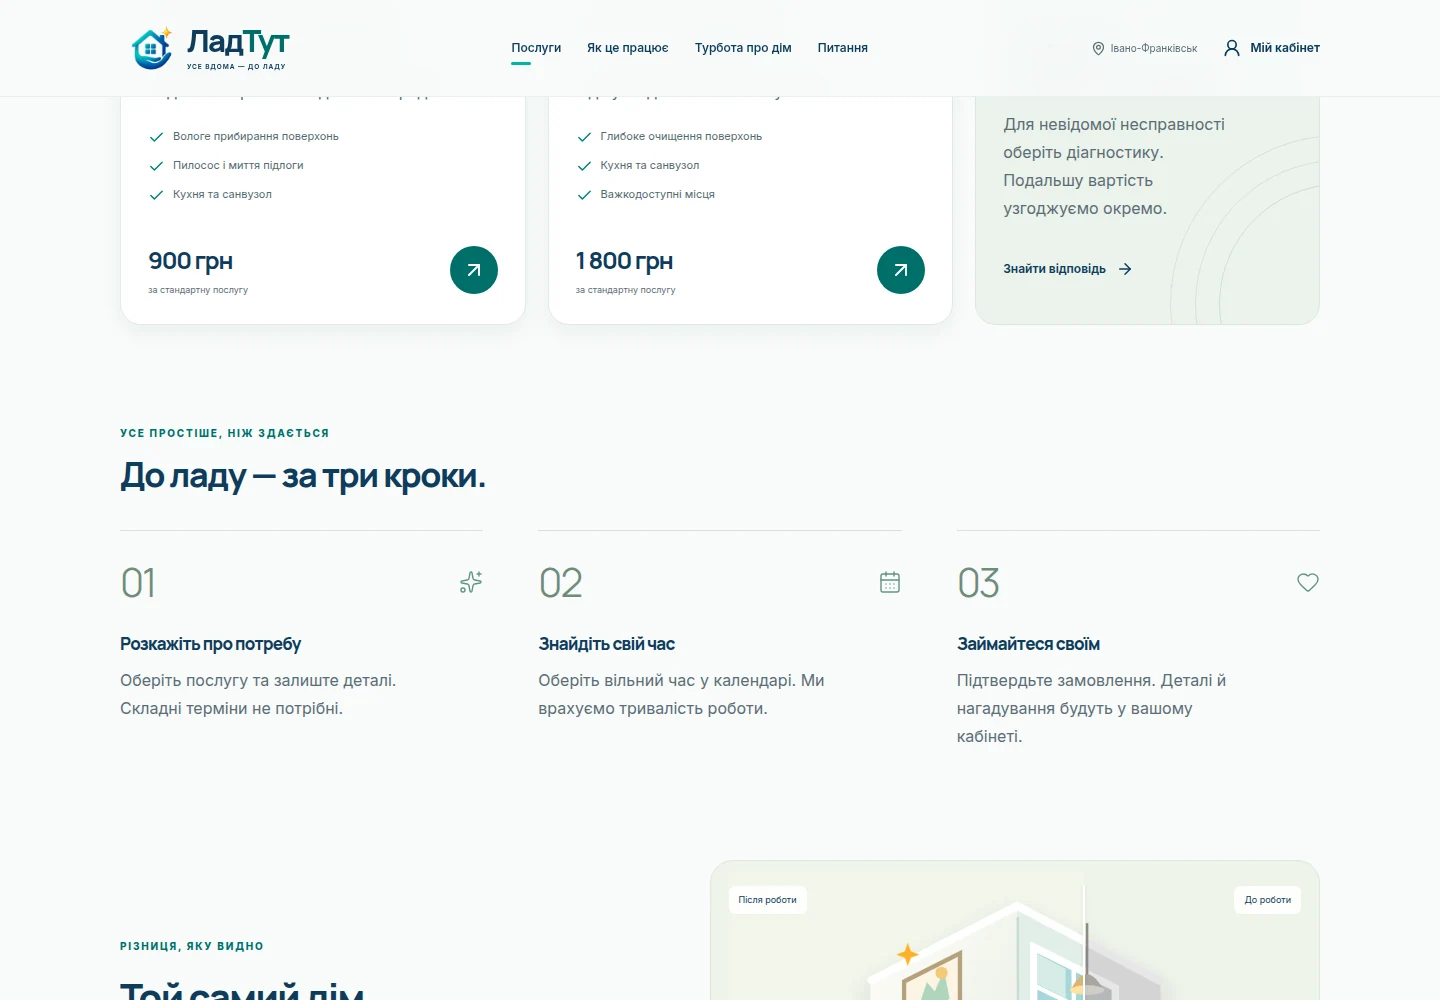Follow the Знайти відповідь link

(1067, 269)
